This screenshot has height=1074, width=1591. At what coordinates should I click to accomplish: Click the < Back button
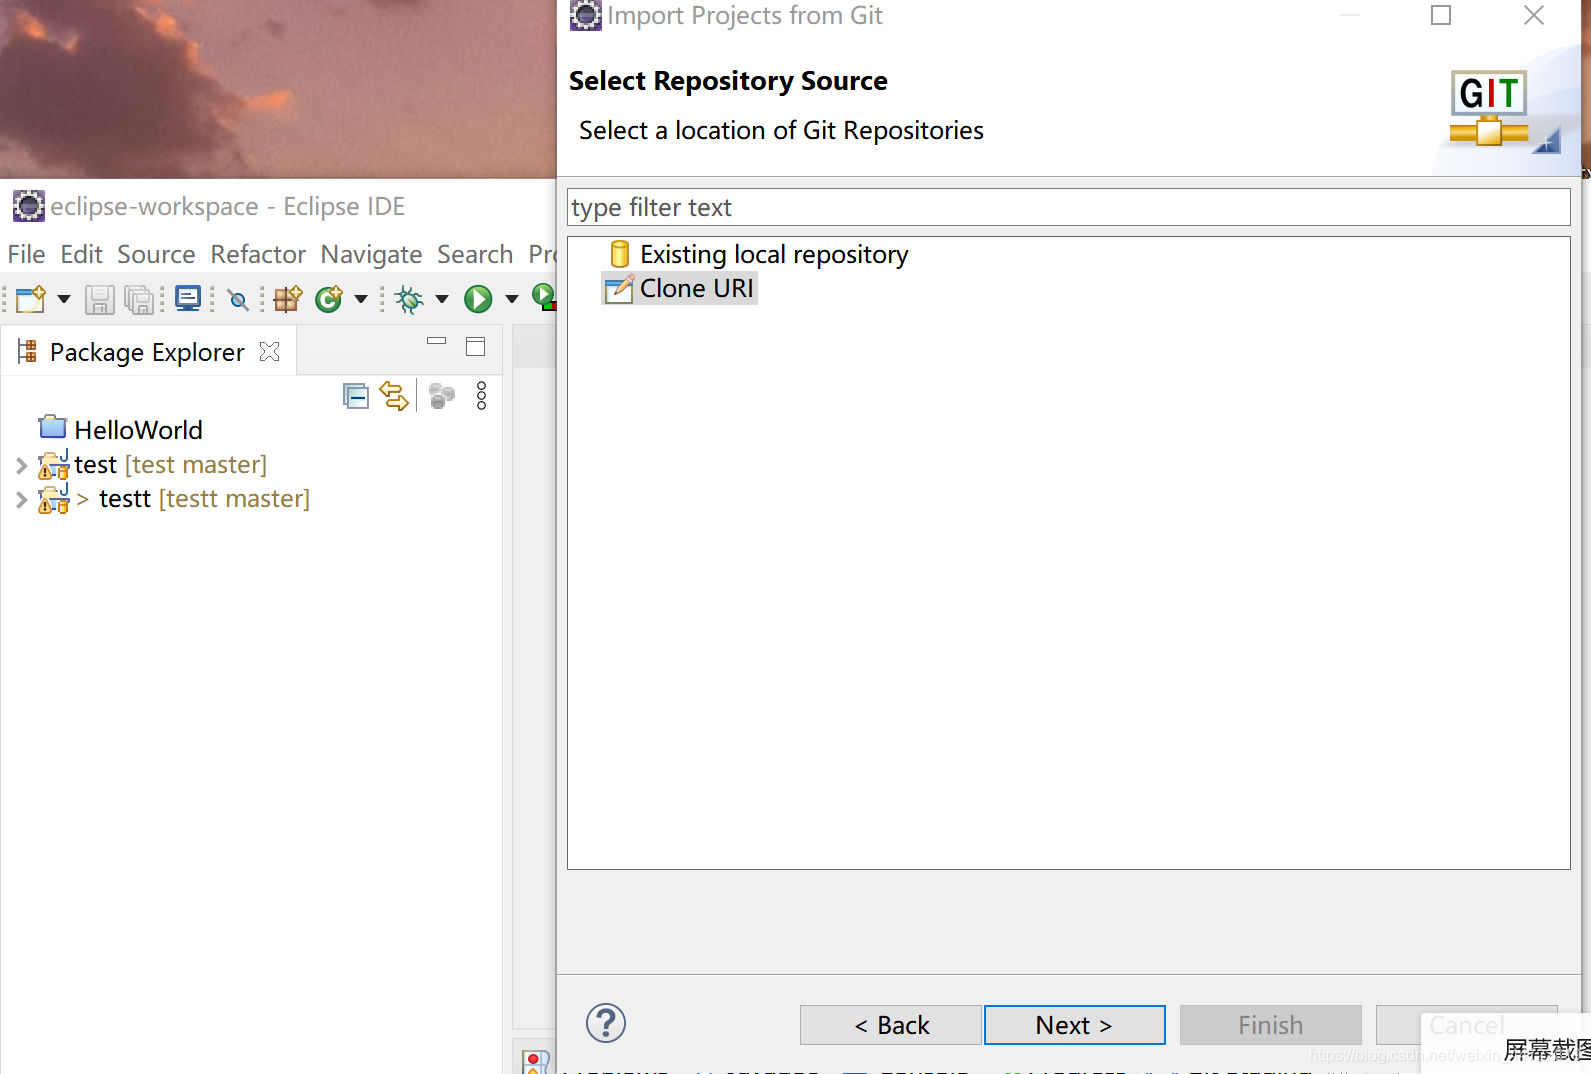891,1025
